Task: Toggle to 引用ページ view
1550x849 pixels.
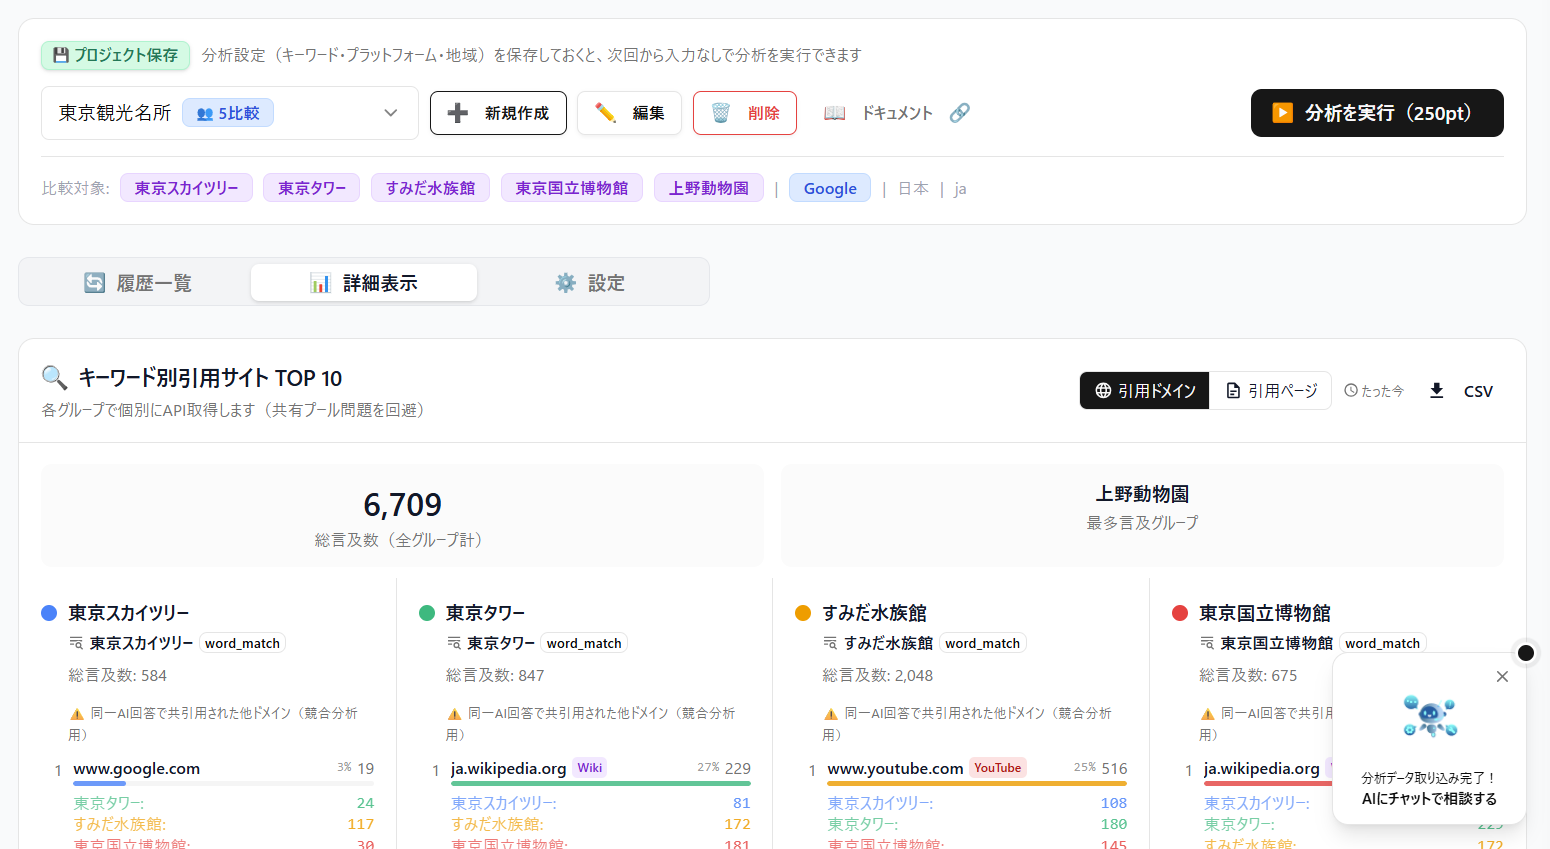Action: pos(1271,391)
